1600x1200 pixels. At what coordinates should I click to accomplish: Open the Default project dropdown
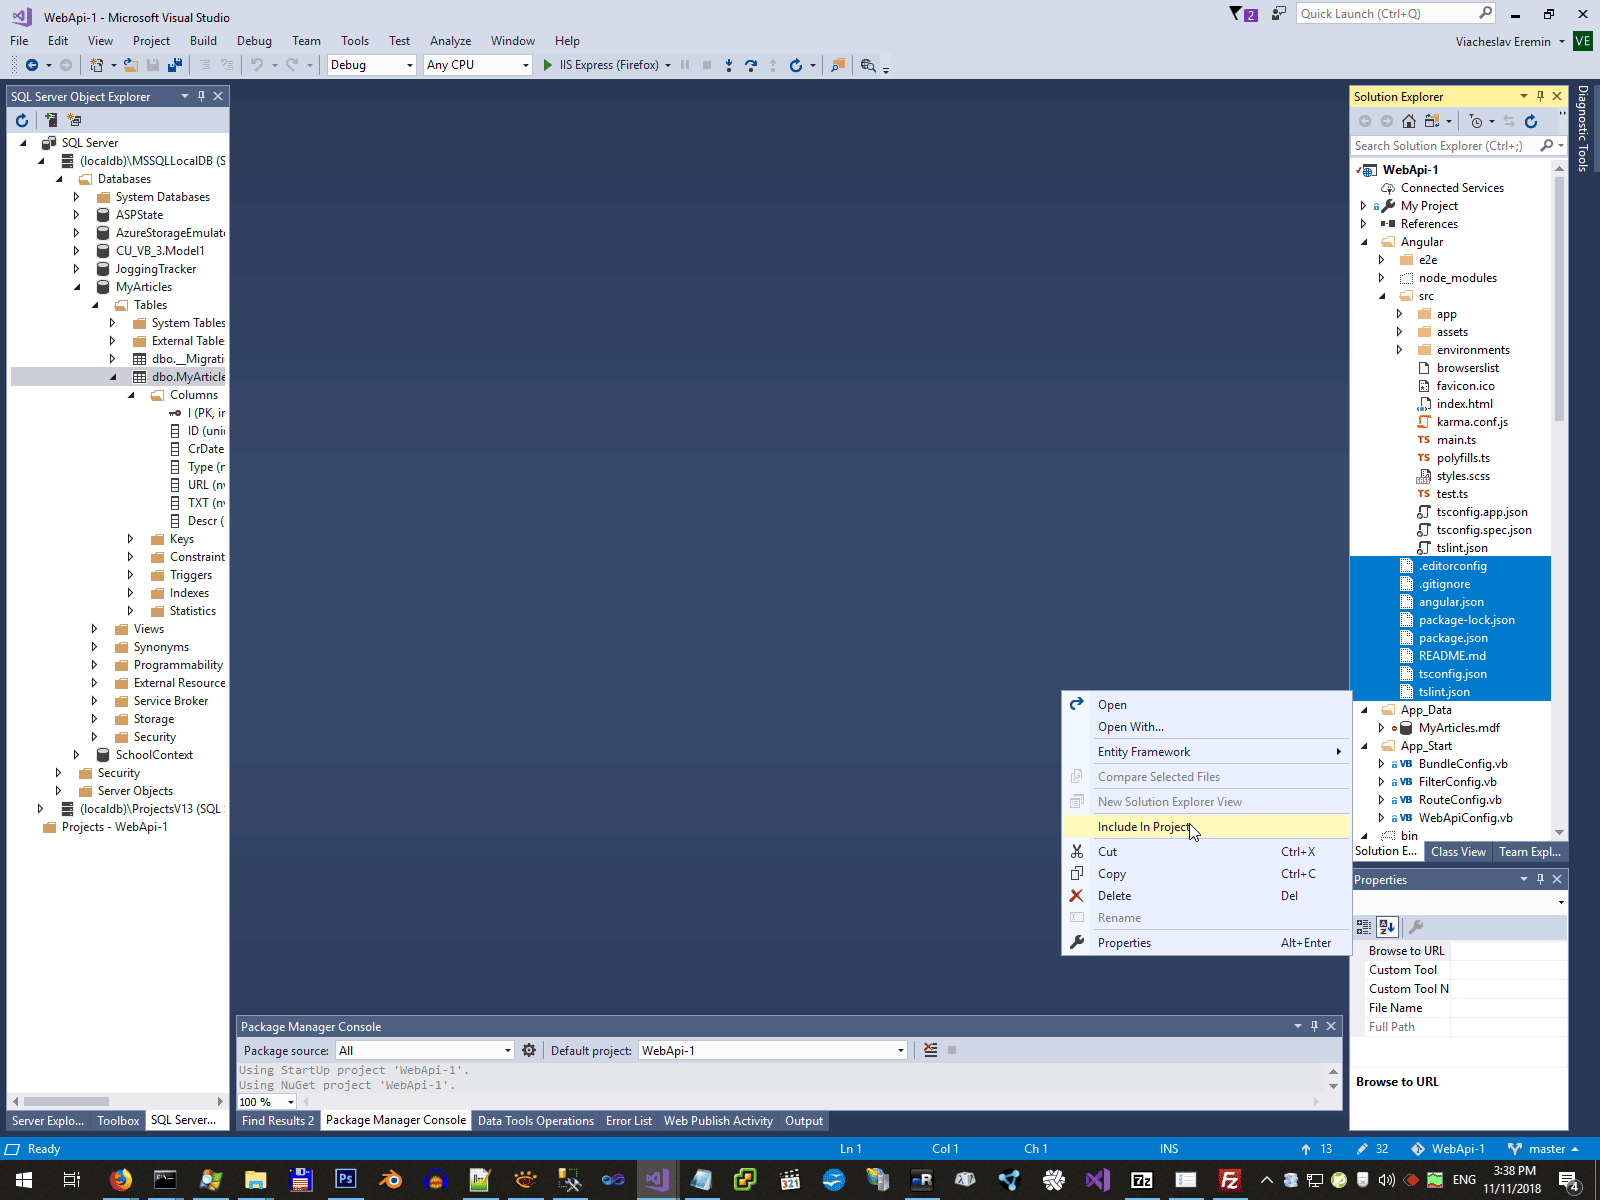click(x=773, y=1050)
